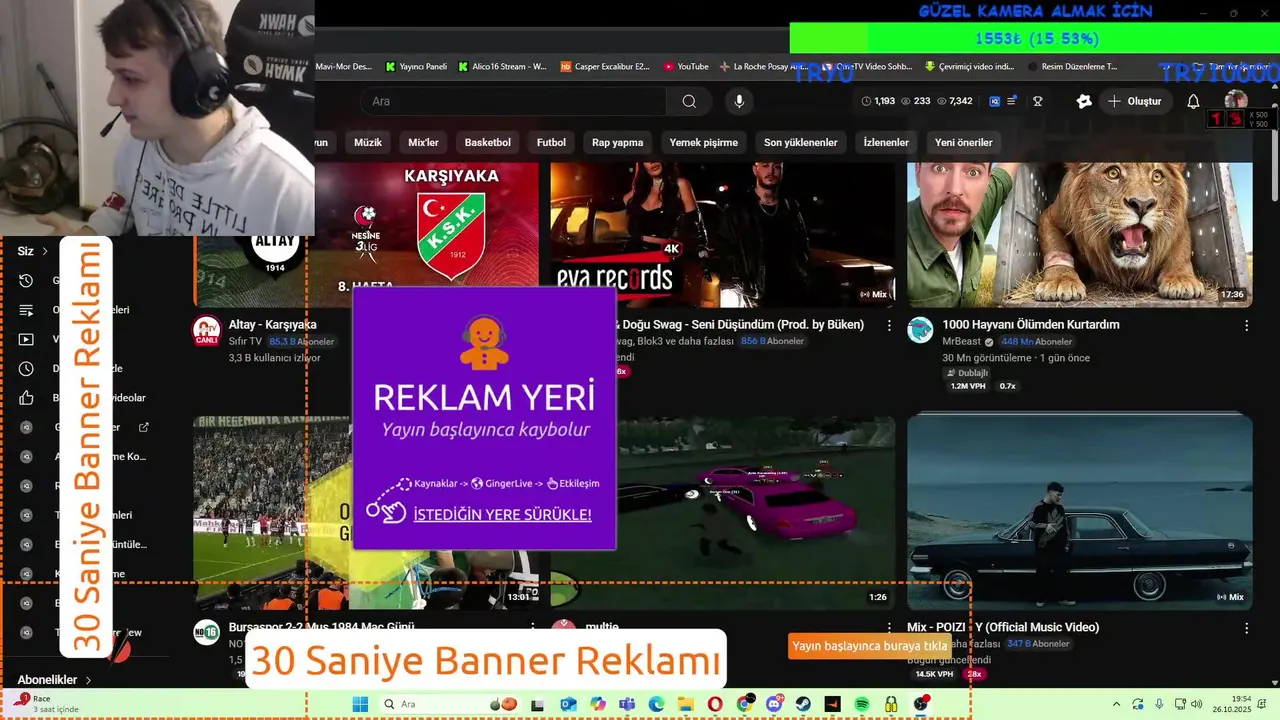Open the Casper Excalibur bookmark
This screenshot has height=720, width=1280.
point(605,67)
